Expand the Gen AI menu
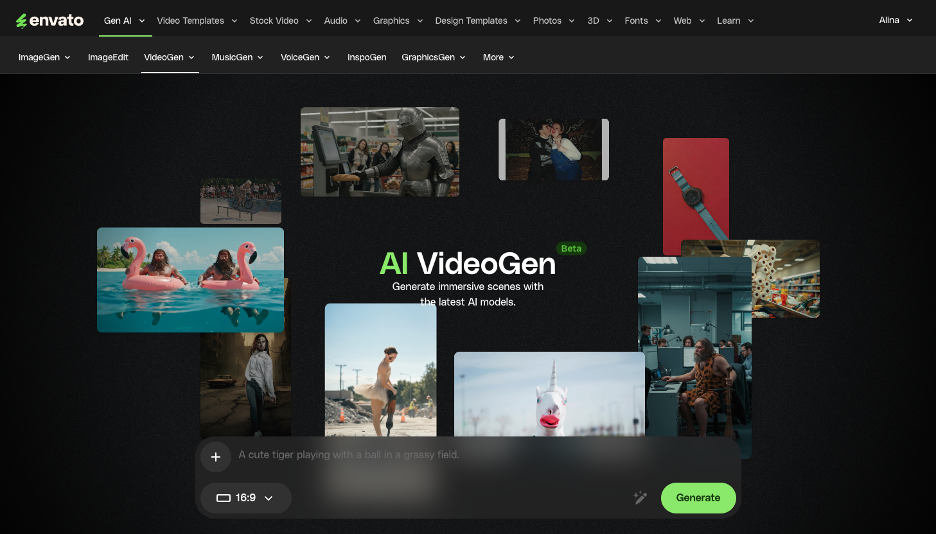The height and width of the screenshot is (534, 936). [x=123, y=20]
